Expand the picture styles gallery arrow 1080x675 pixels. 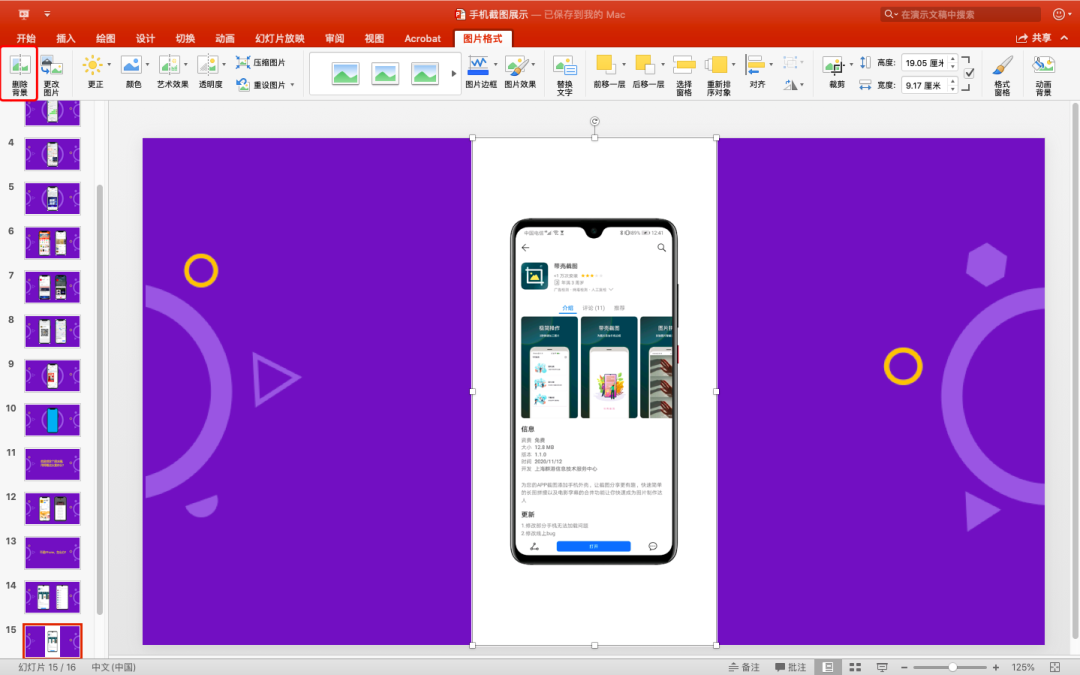click(x=453, y=73)
